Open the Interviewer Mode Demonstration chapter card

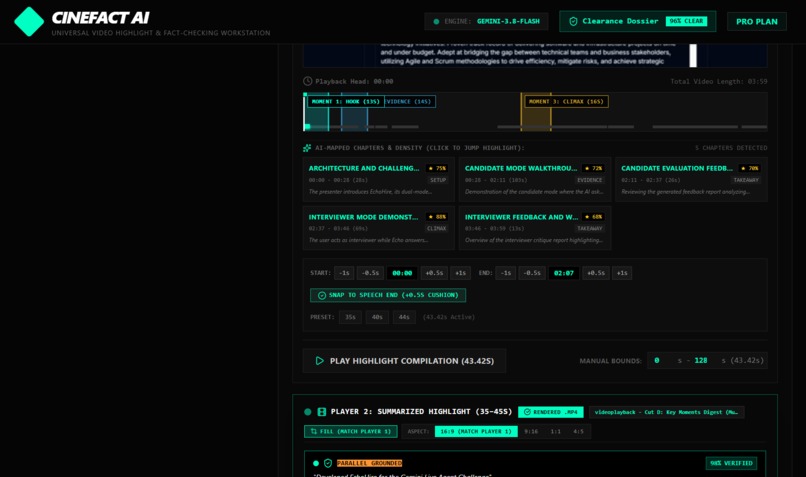[378, 228]
